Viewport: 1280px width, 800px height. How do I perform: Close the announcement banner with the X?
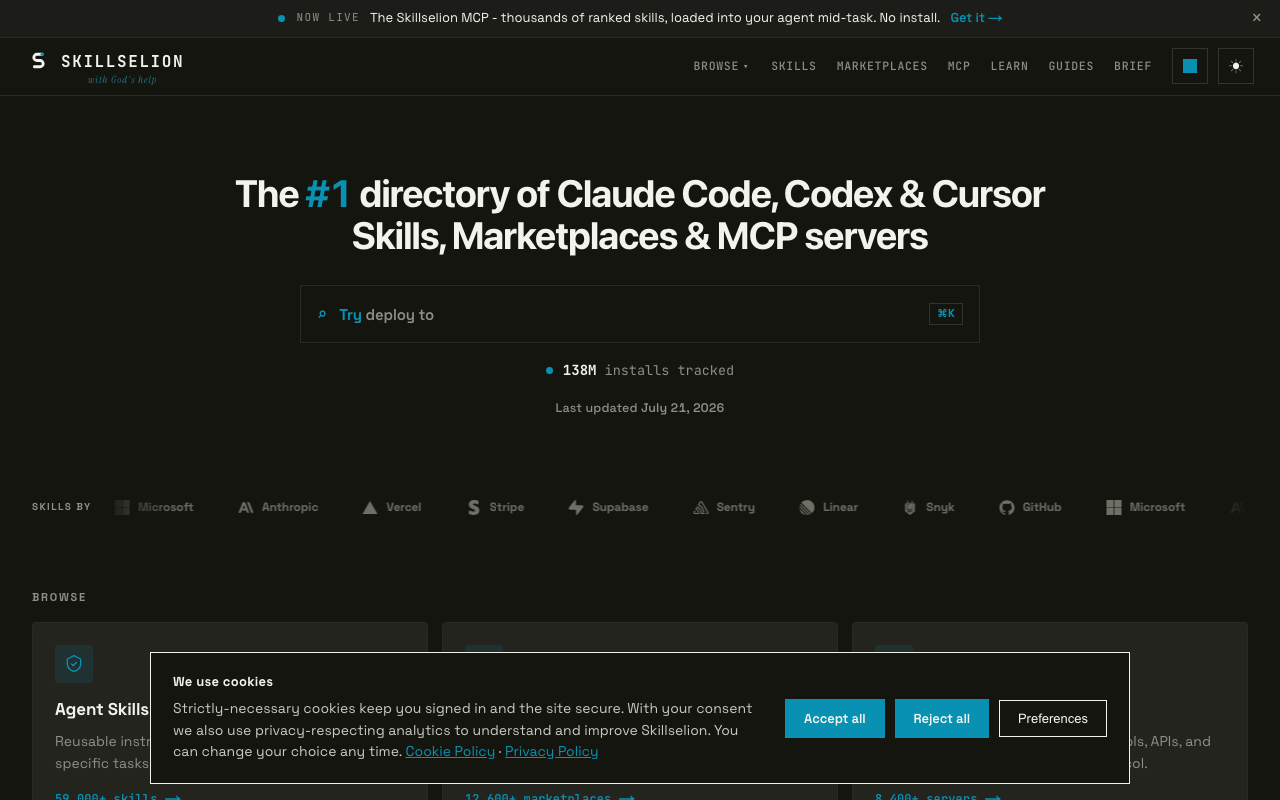[x=1257, y=18]
